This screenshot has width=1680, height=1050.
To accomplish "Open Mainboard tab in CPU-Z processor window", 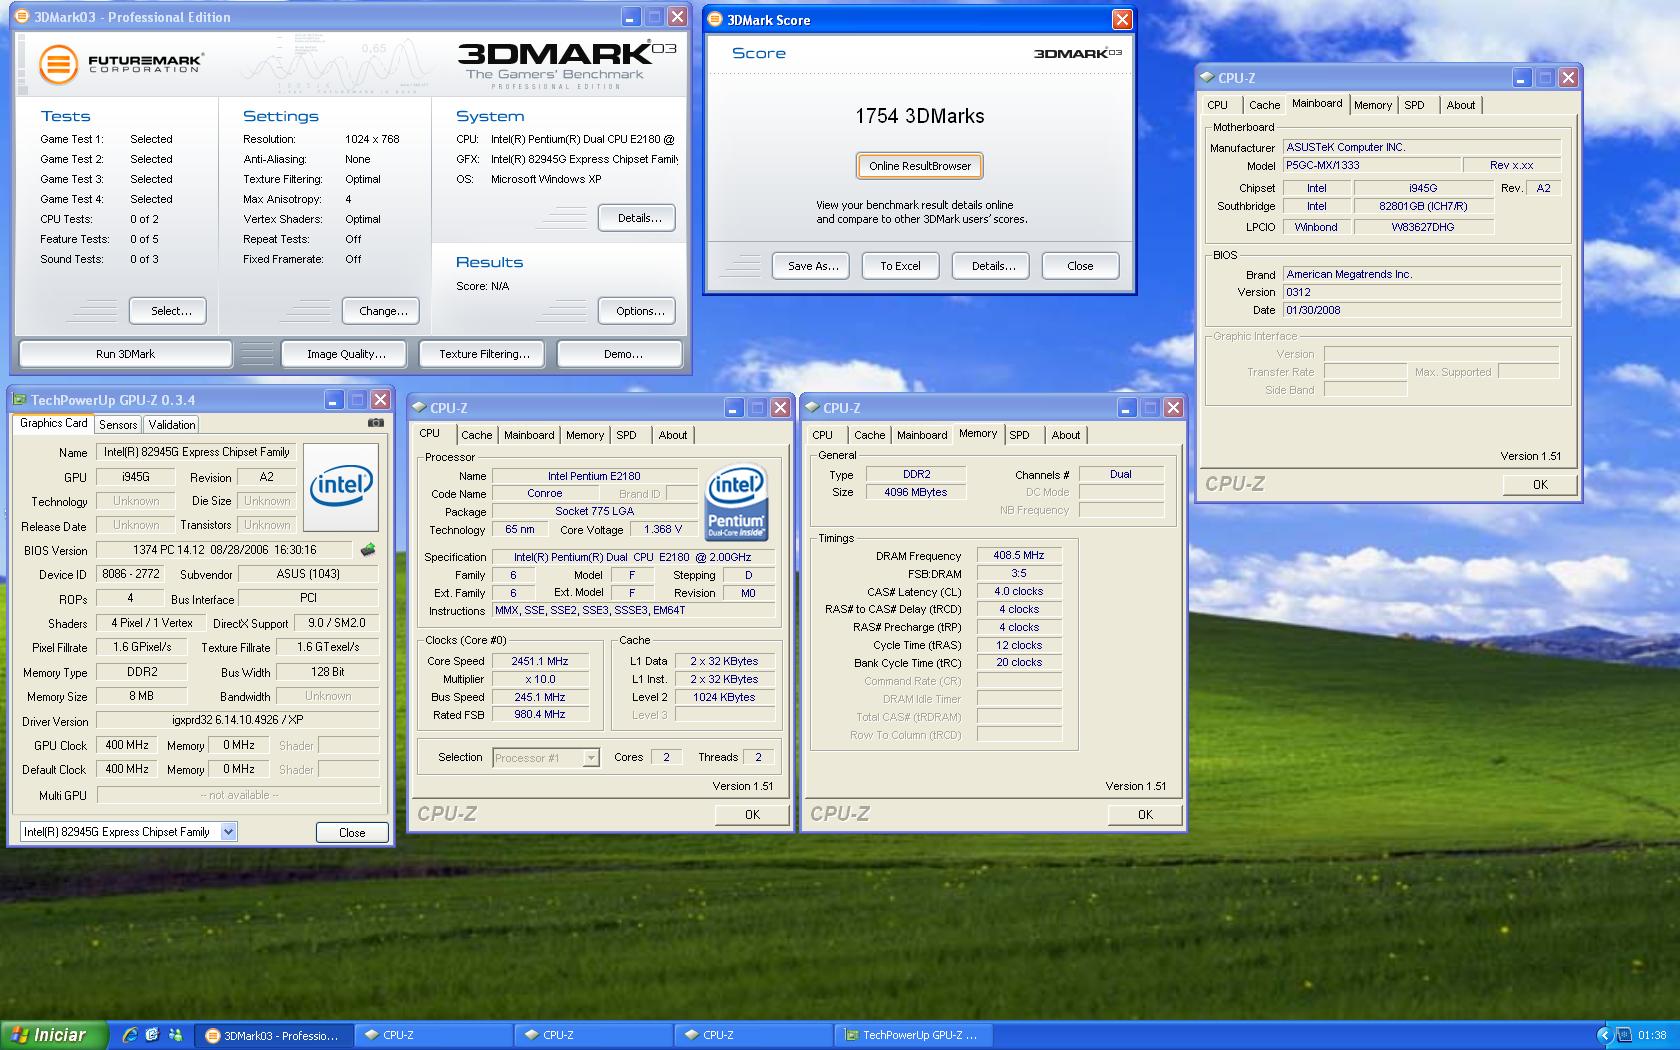I will [x=529, y=435].
